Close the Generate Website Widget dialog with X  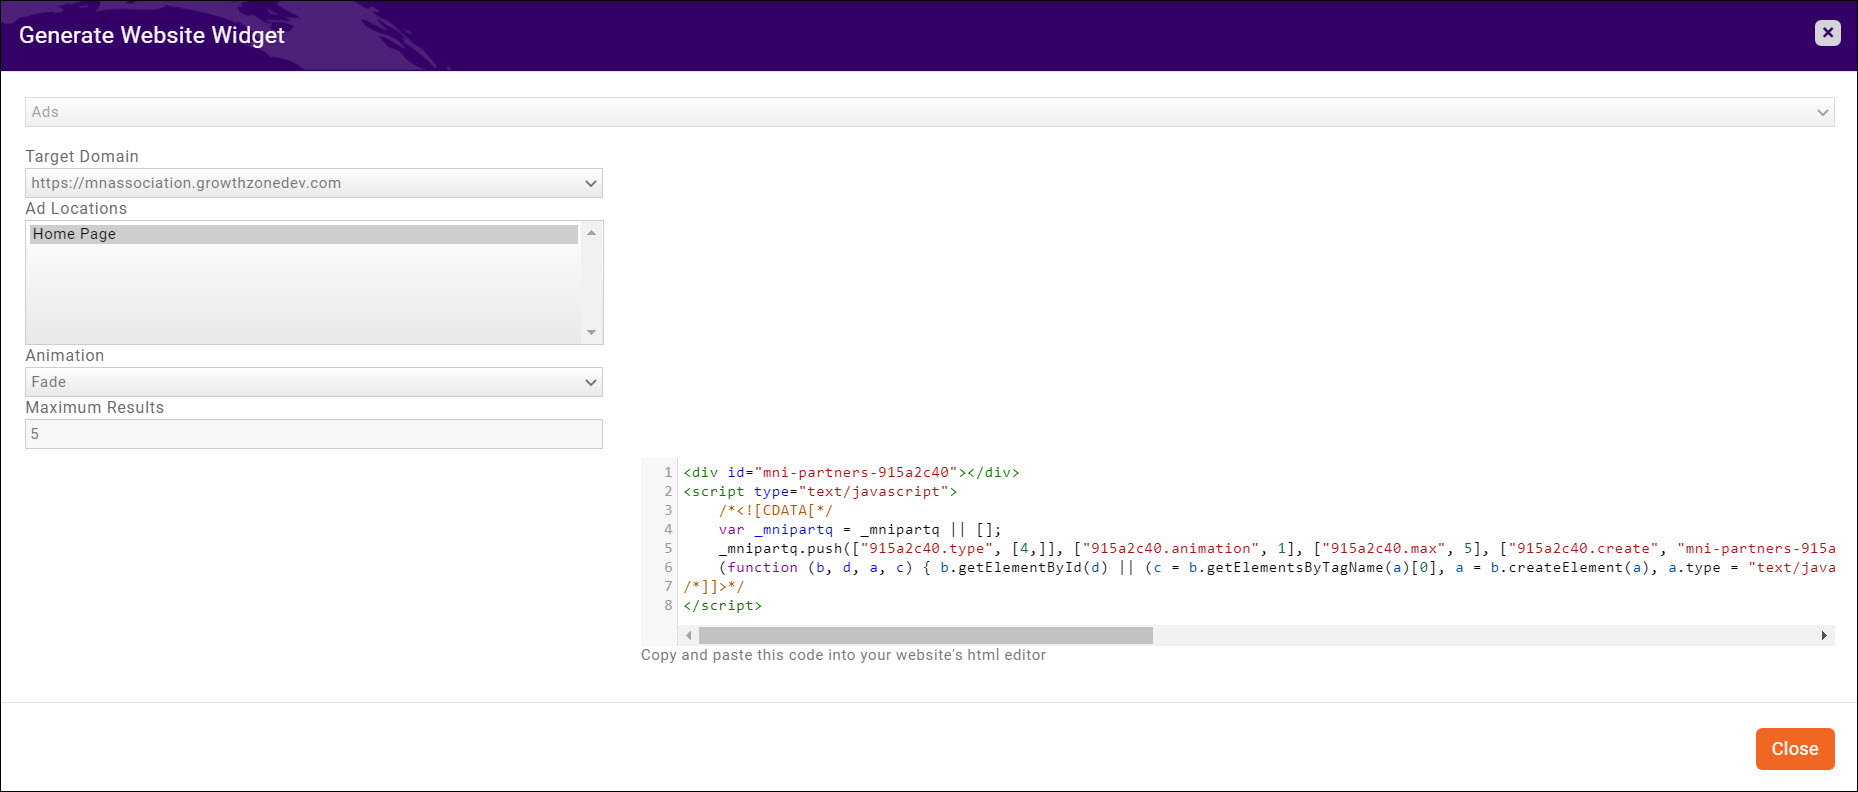pyautogui.click(x=1827, y=33)
